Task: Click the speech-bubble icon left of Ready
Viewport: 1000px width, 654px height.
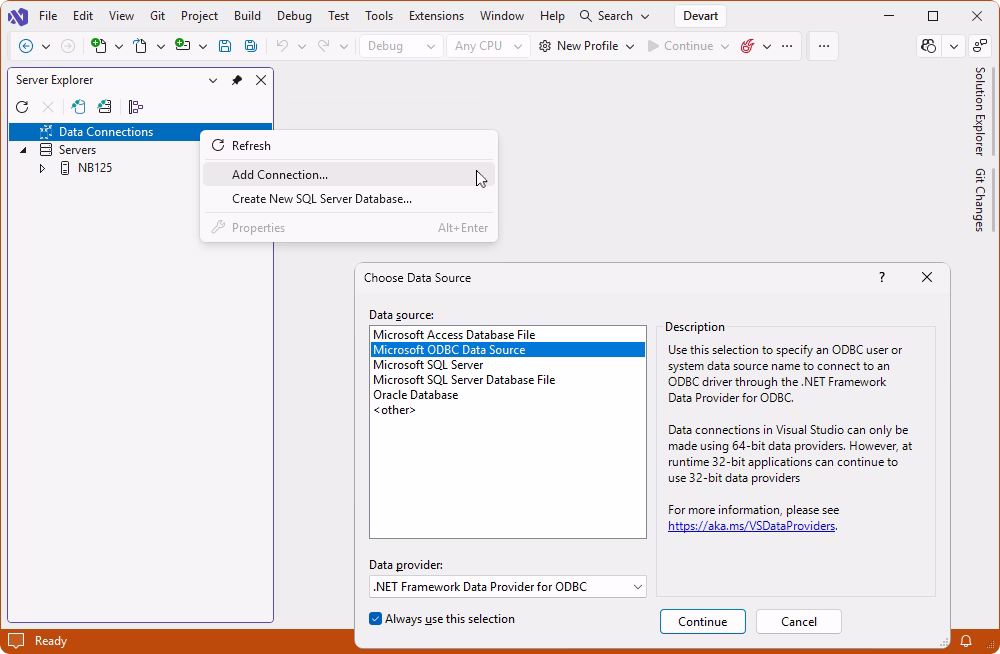Action: pyautogui.click(x=16, y=641)
